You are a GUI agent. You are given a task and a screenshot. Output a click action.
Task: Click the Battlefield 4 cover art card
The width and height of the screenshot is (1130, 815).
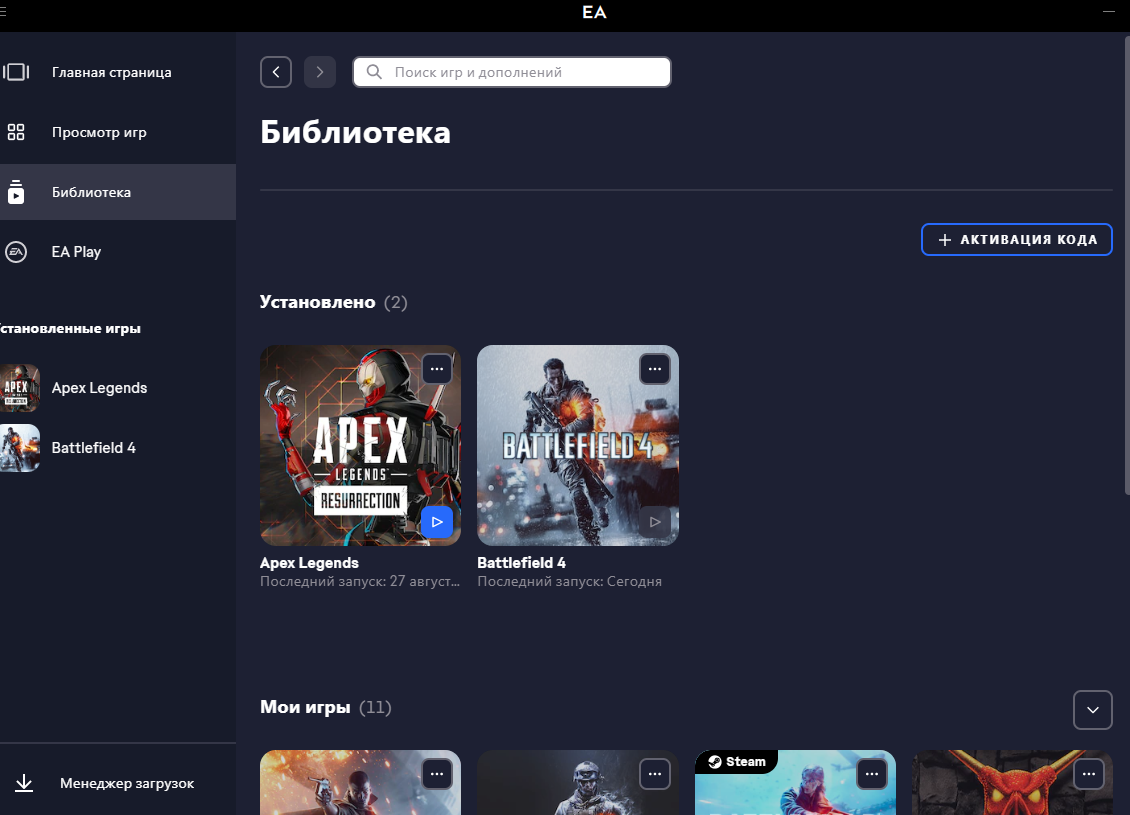click(578, 445)
